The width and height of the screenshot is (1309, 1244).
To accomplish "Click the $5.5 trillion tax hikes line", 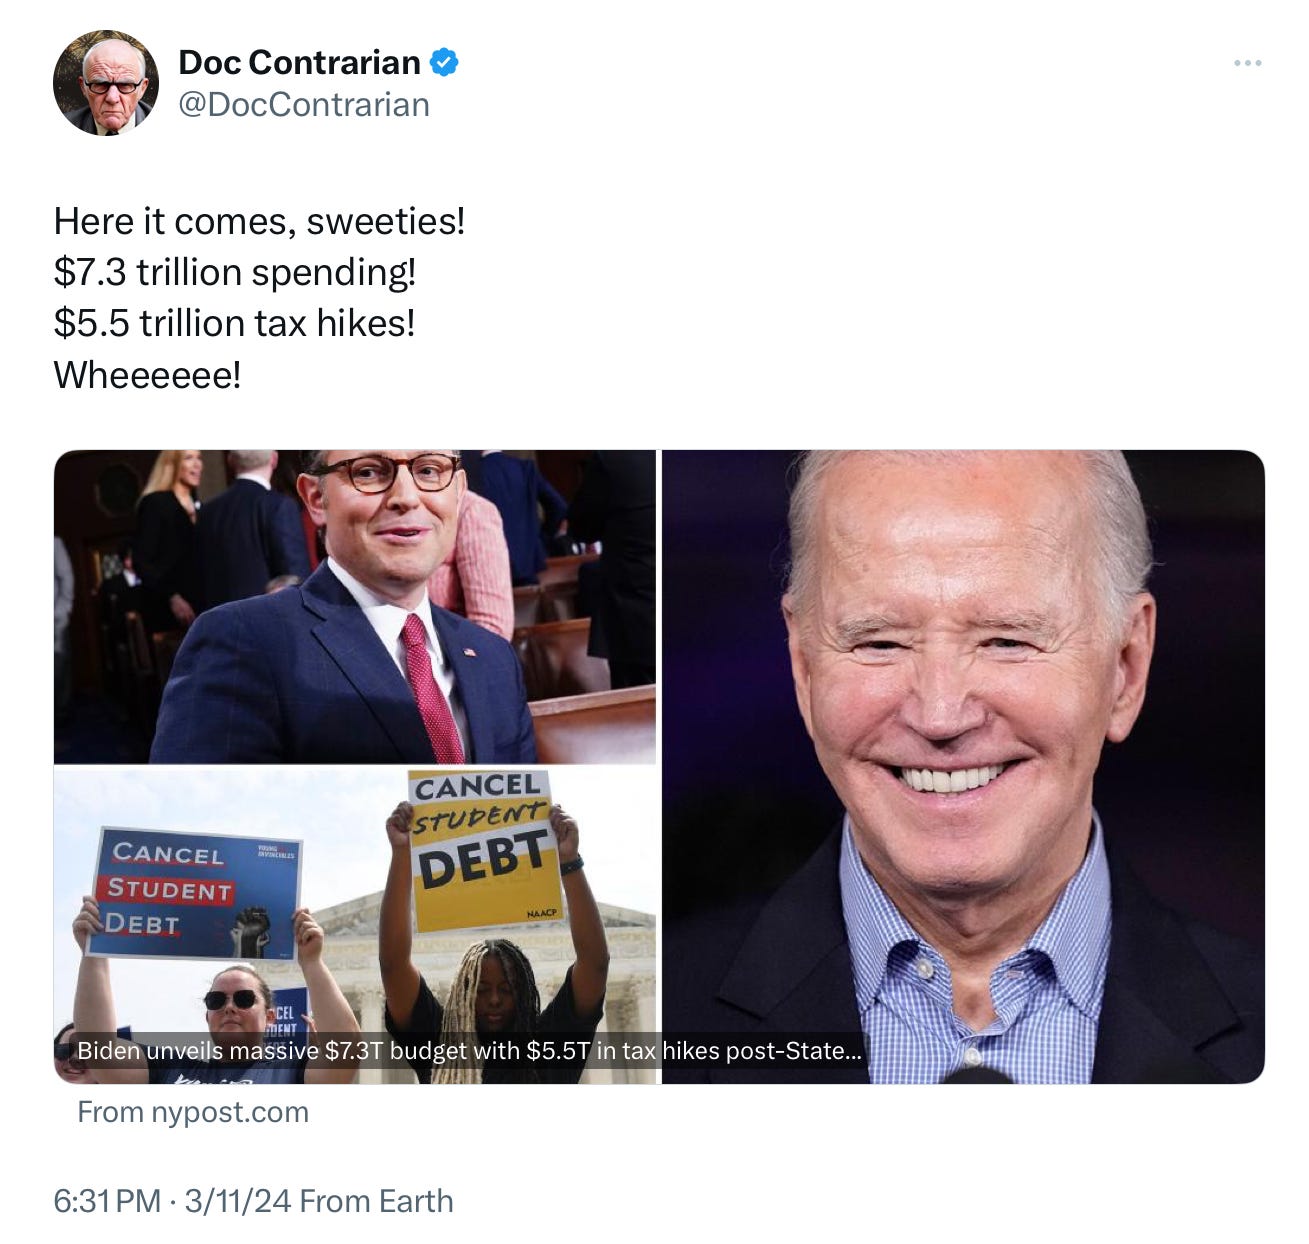I will tap(234, 323).
